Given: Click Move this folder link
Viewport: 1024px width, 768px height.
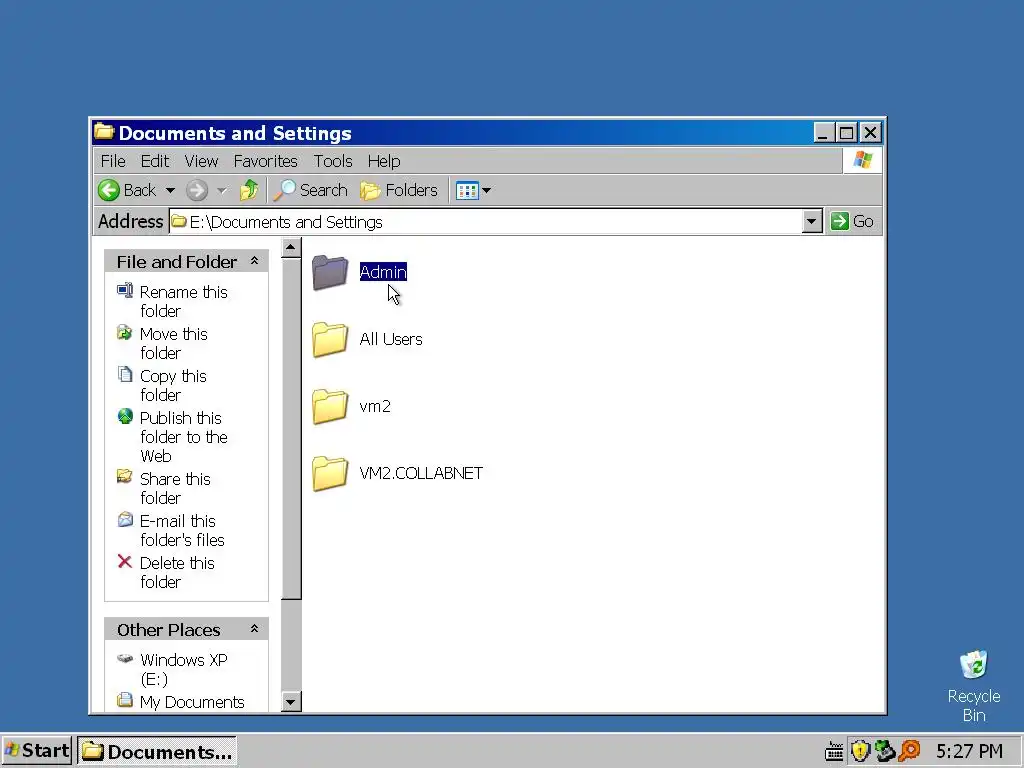Looking at the screenshot, I should pyautogui.click(x=174, y=343).
